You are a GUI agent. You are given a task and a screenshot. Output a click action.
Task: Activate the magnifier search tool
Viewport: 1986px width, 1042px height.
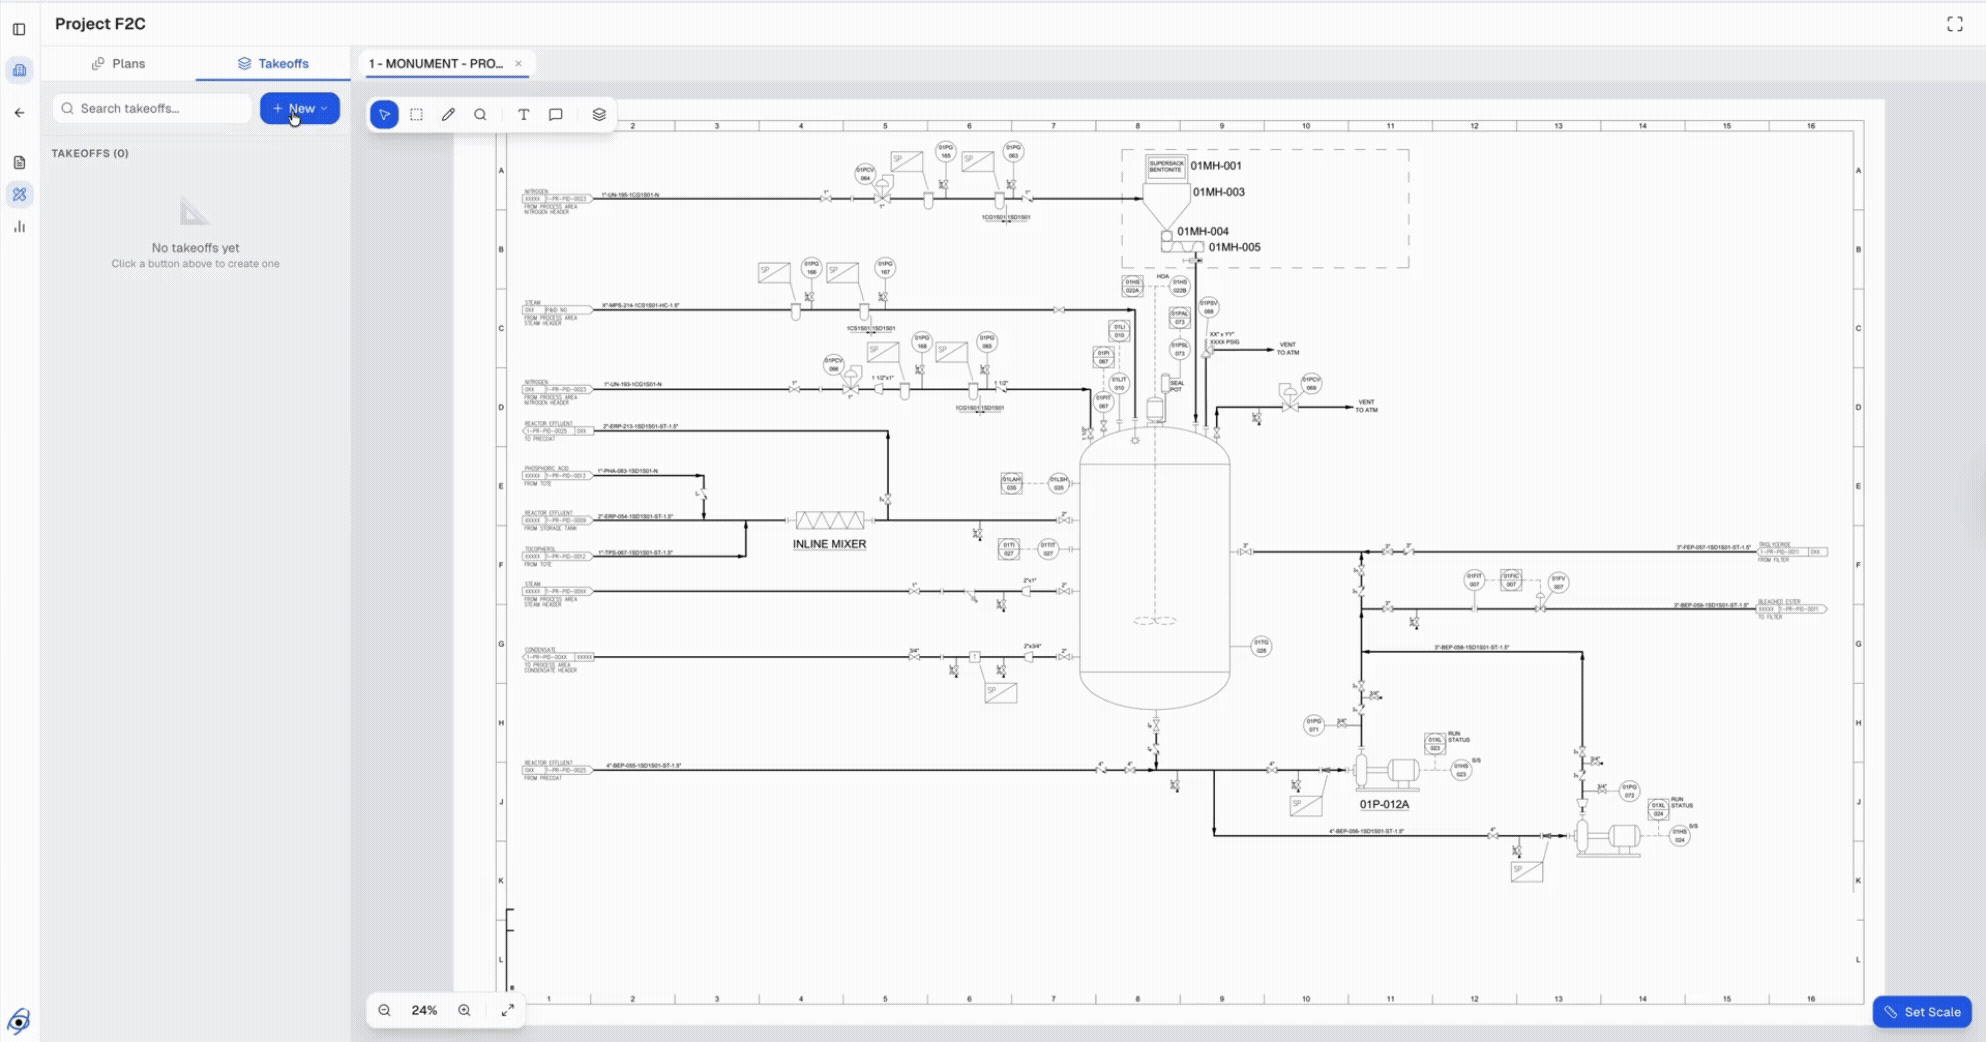pos(480,115)
